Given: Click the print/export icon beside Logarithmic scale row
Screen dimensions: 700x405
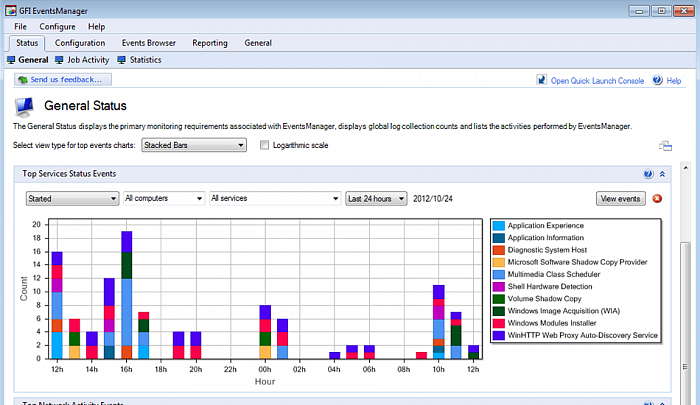Looking at the screenshot, I should point(665,146).
